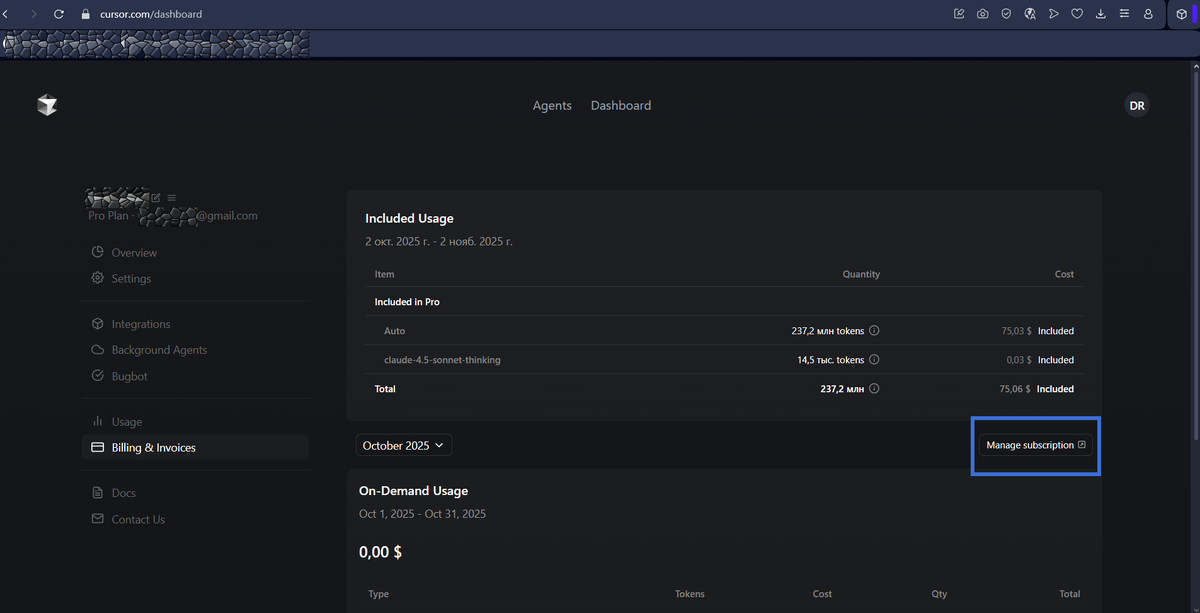This screenshot has width=1200, height=613.
Task: Open the October 2025 month dropdown
Action: pos(404,445)
